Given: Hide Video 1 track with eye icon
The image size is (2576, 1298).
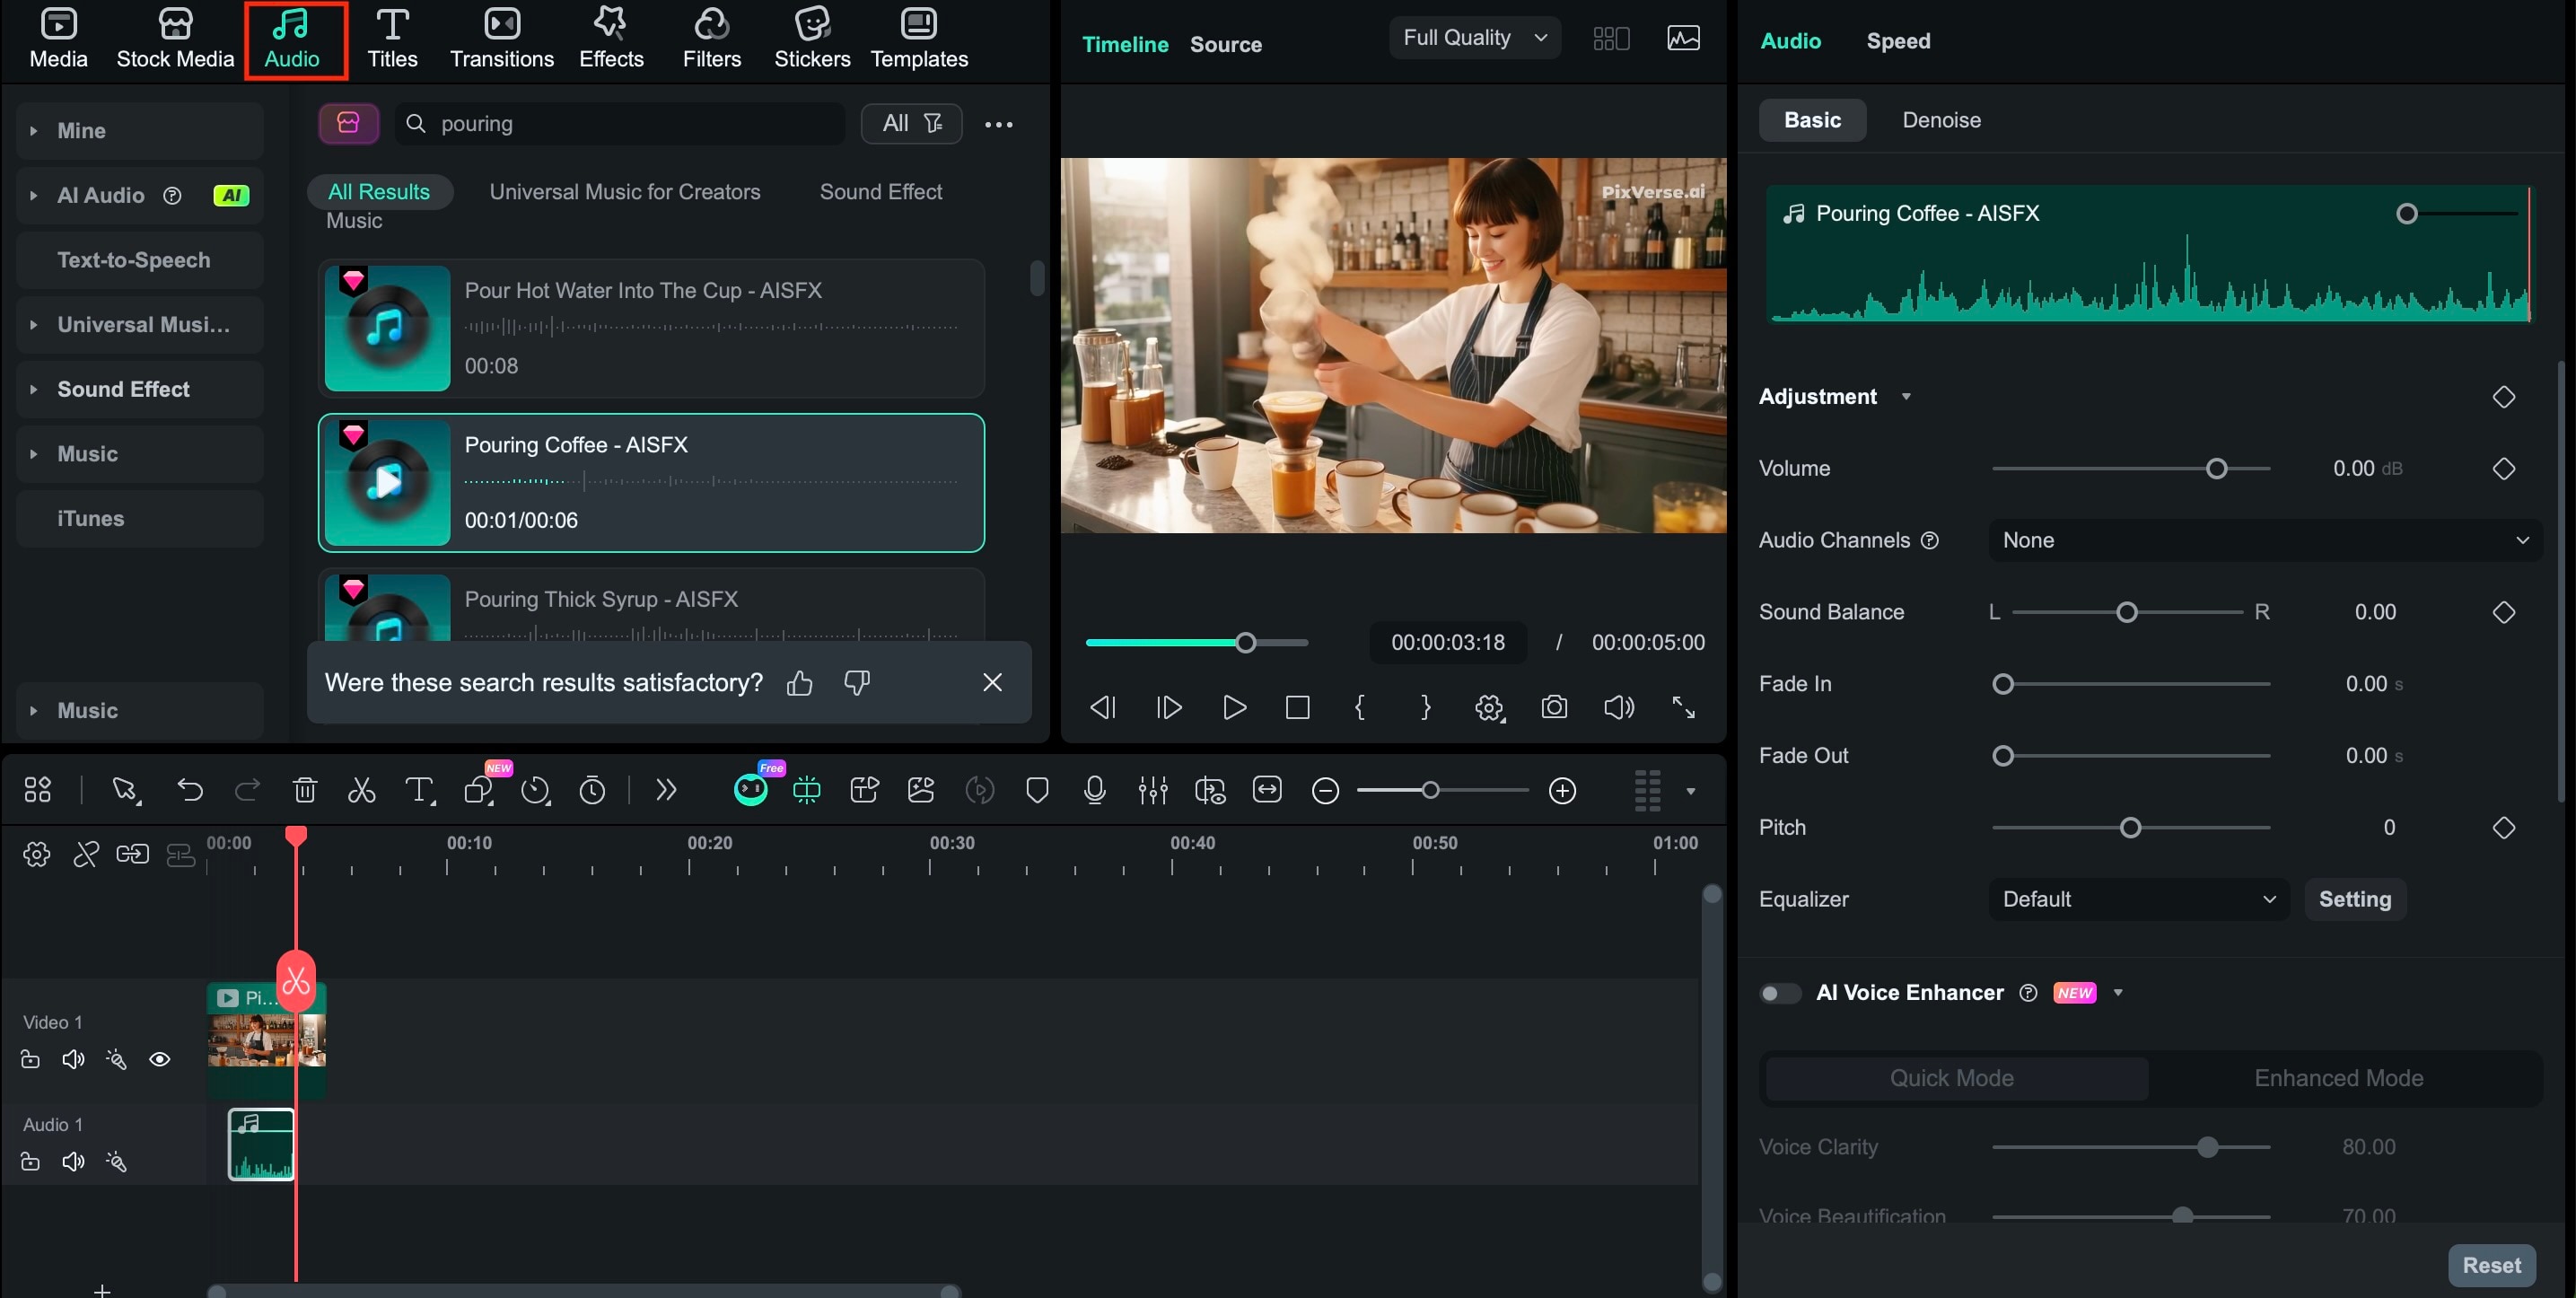Looking at the screenshot, I should 160,1059.
